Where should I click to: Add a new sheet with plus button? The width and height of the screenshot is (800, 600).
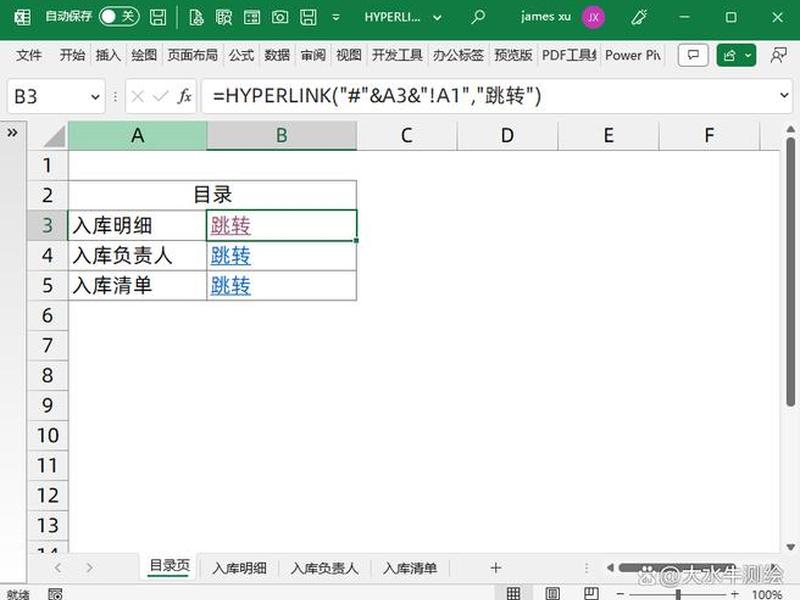click(495, 567)
